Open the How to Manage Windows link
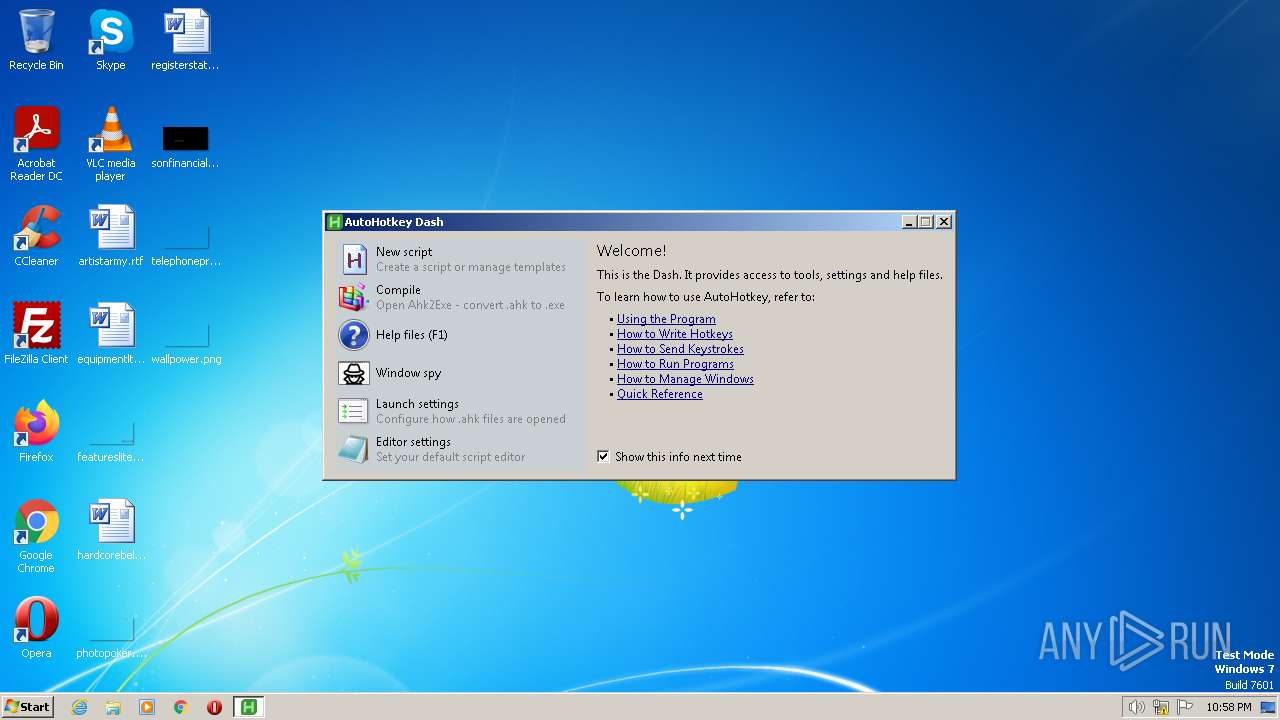Image resolution: width=1280 pixels, height=720 pixels. tap(685, 379)
